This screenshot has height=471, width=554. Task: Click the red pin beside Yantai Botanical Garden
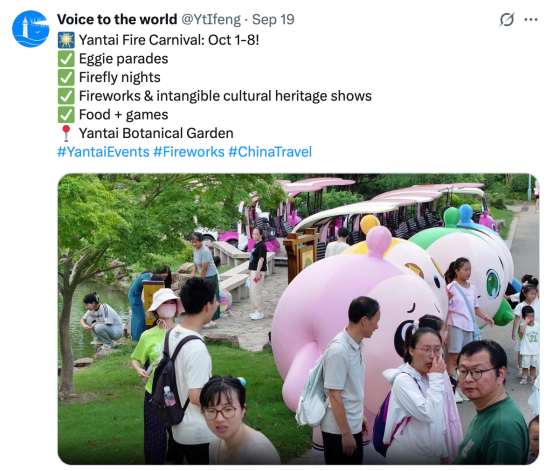tap(66, 134)
